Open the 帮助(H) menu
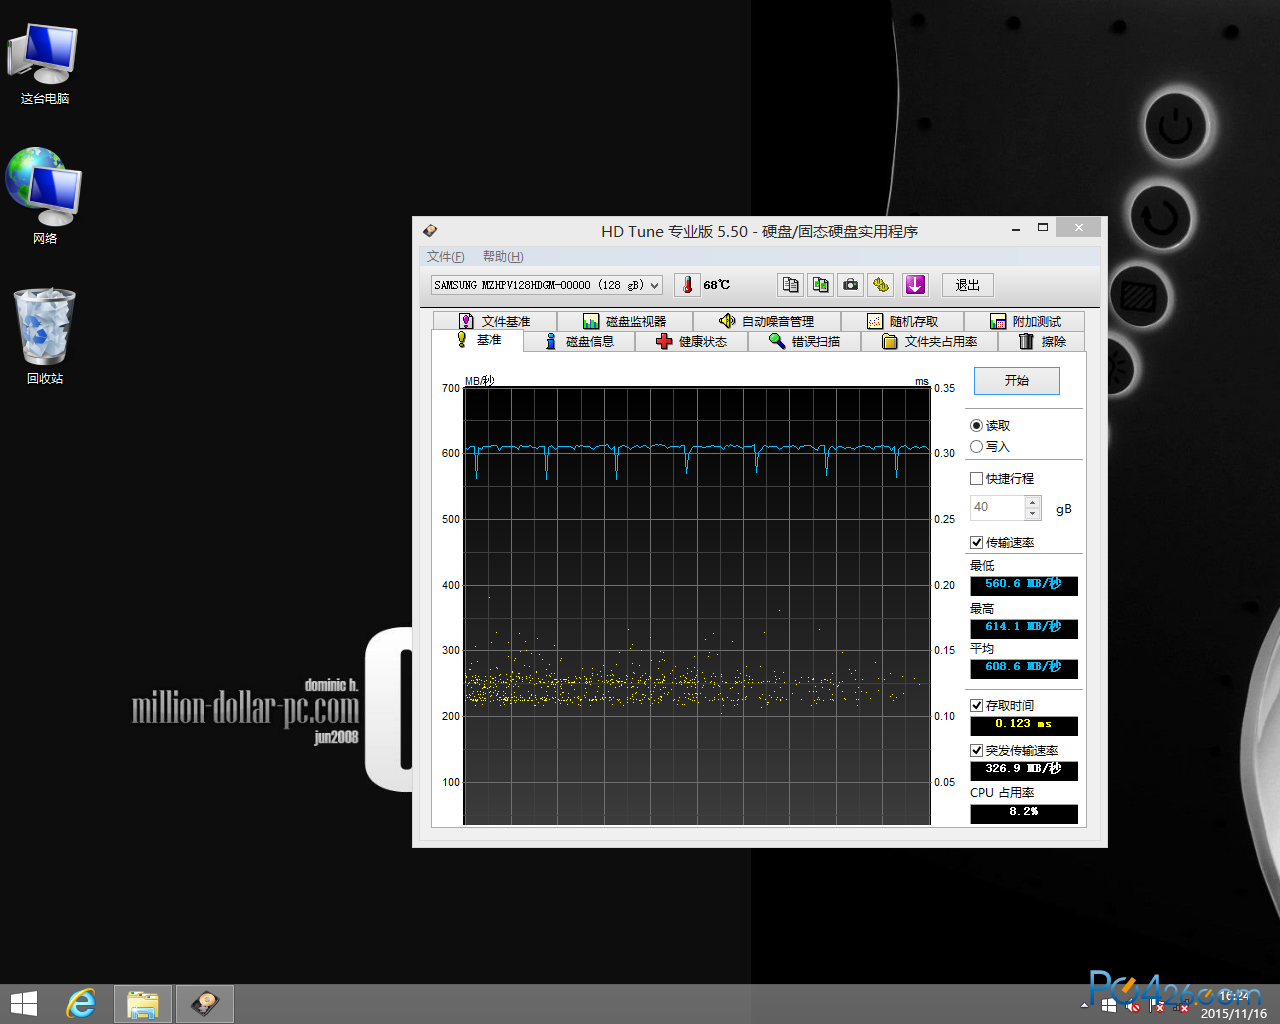This screenshot has height=1024, width=1280. (x=503, y=257)
